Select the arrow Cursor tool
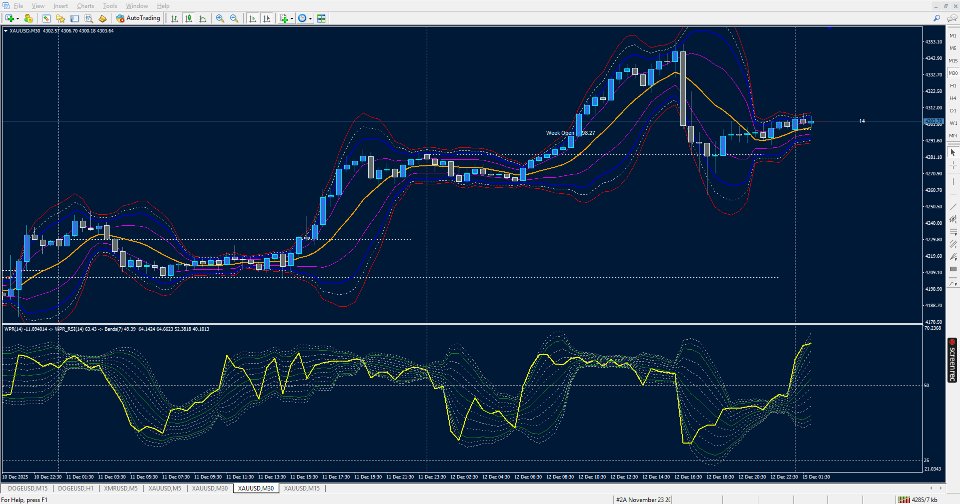 (x=953, y=152)
